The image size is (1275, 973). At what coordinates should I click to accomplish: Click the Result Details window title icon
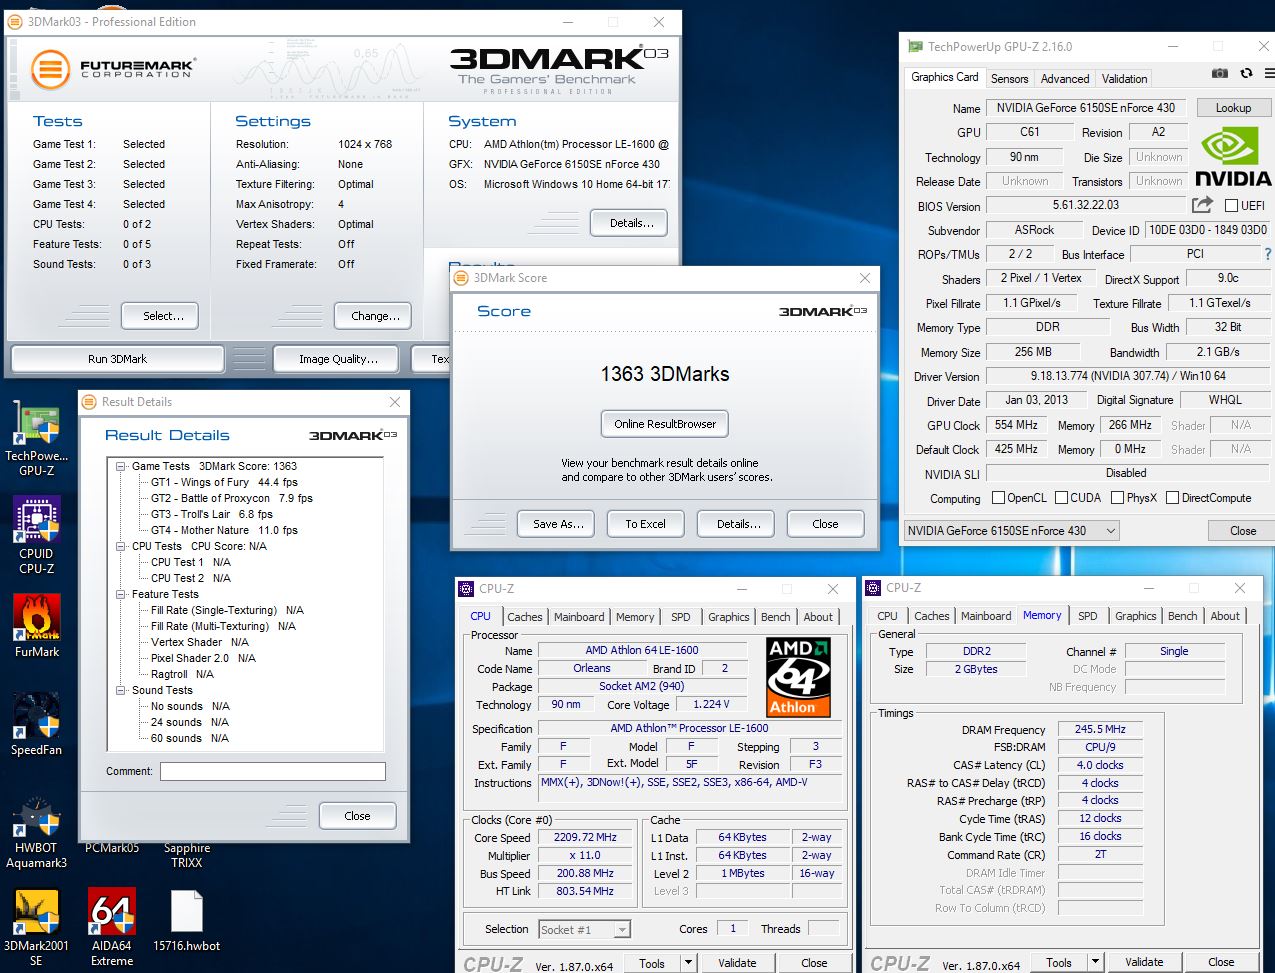click(89, 402)
